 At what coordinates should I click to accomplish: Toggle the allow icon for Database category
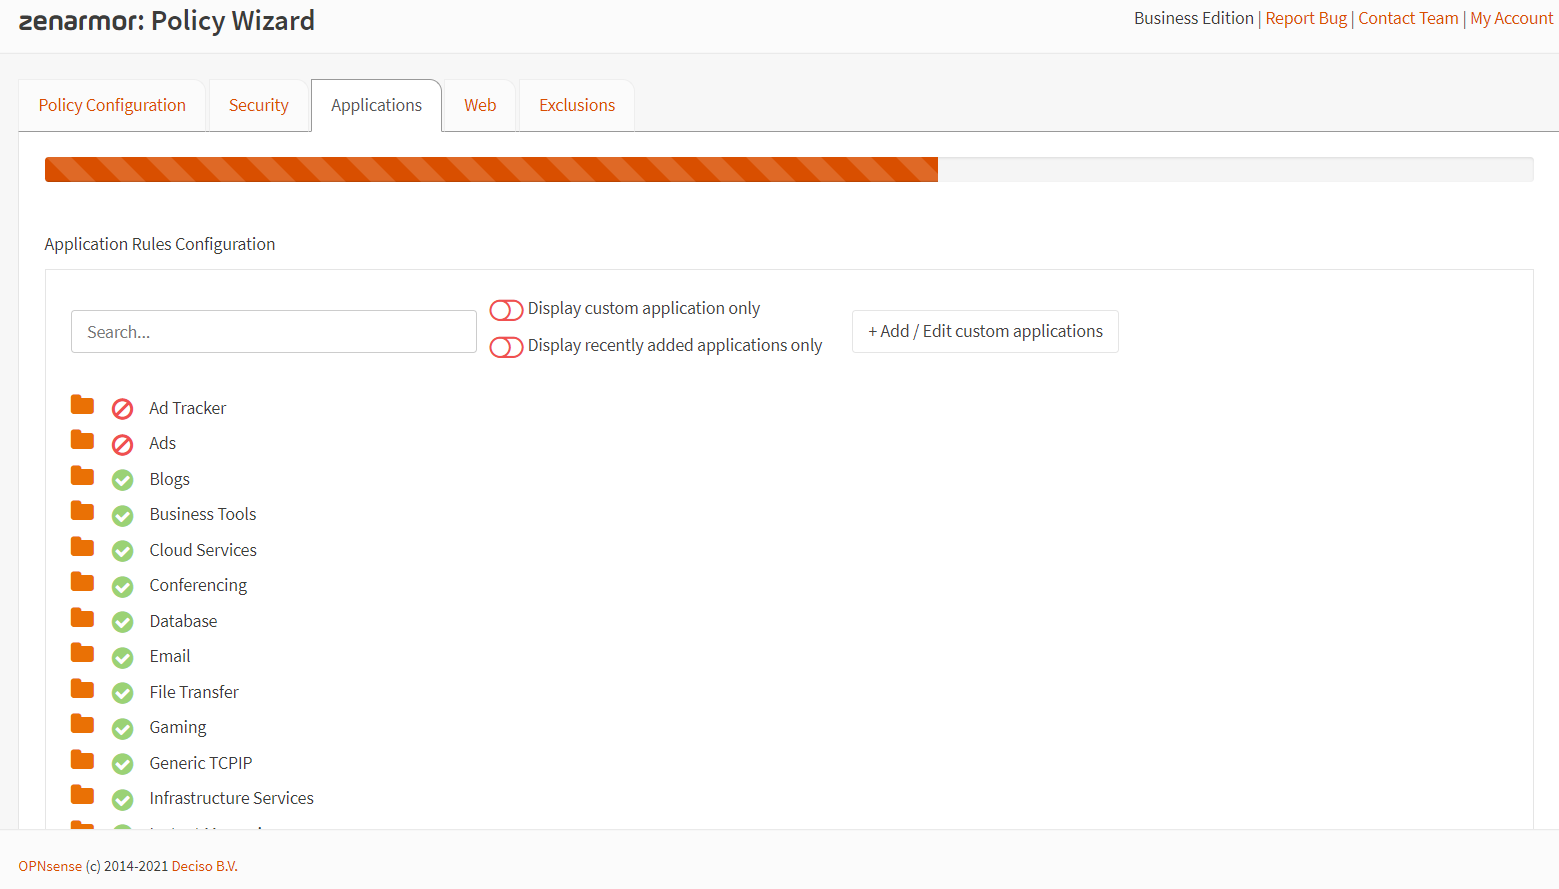[x=122, y=621]
